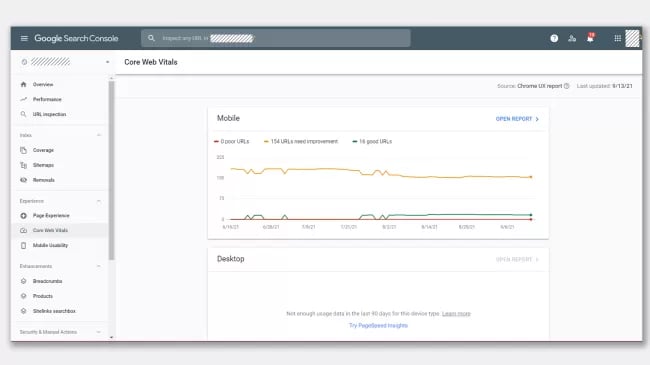Collapse the Experience section

click(99, 201)
